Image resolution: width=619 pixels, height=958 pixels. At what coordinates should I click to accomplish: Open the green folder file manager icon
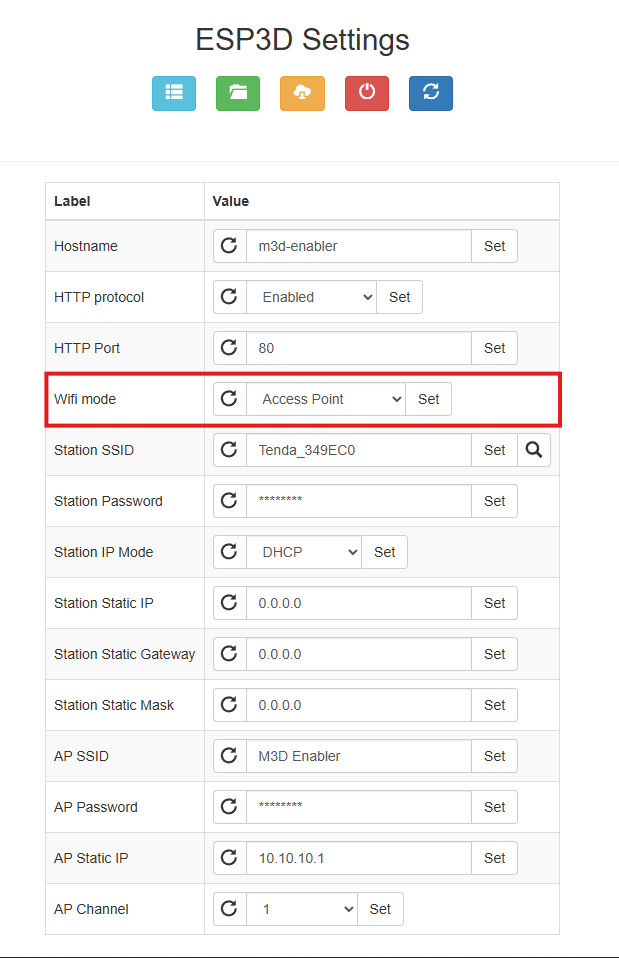(238, 92)
